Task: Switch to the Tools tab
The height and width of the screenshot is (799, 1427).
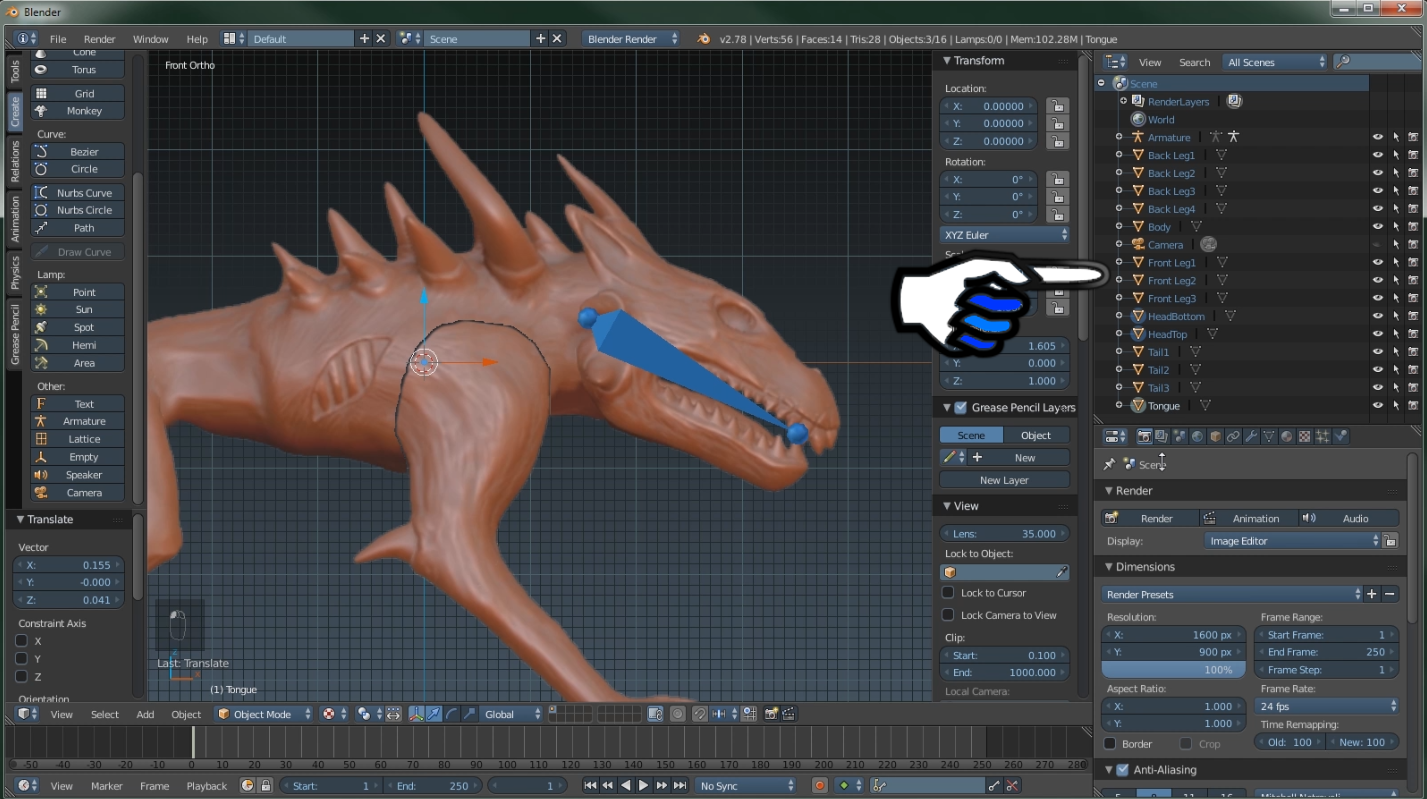Action: pos(15,71)
